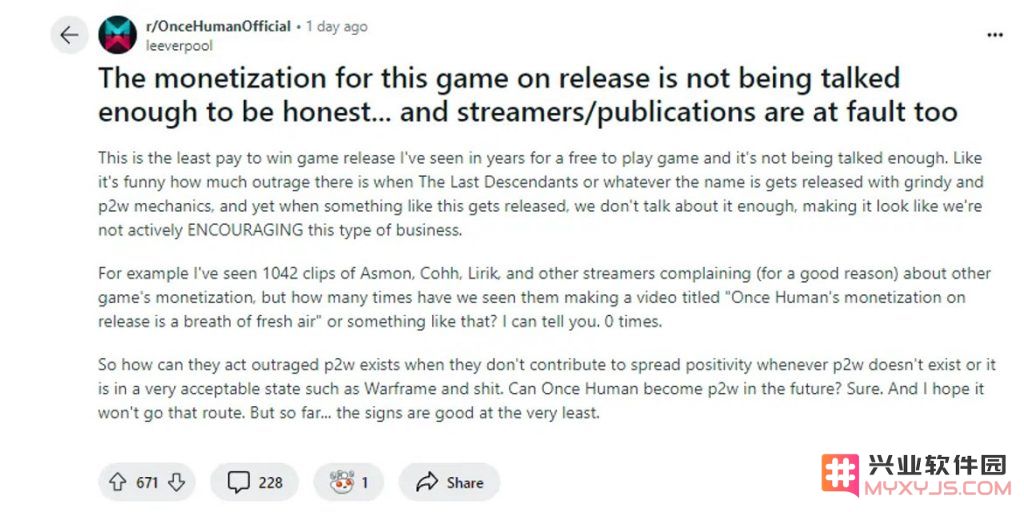Open comments via the speech bubble icon
The width and height of the screenshot is (1024, 512).
tap(238, 483)
